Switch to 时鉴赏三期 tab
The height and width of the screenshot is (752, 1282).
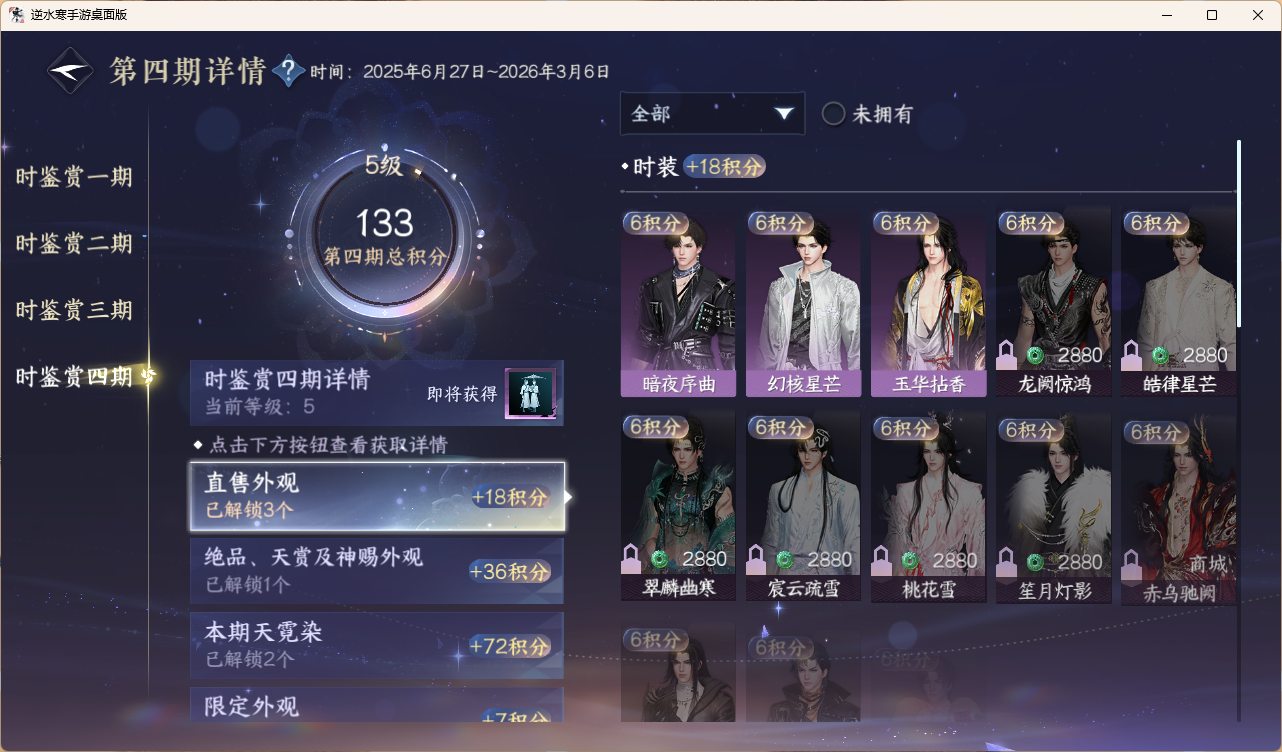click(x=74, y=310)
